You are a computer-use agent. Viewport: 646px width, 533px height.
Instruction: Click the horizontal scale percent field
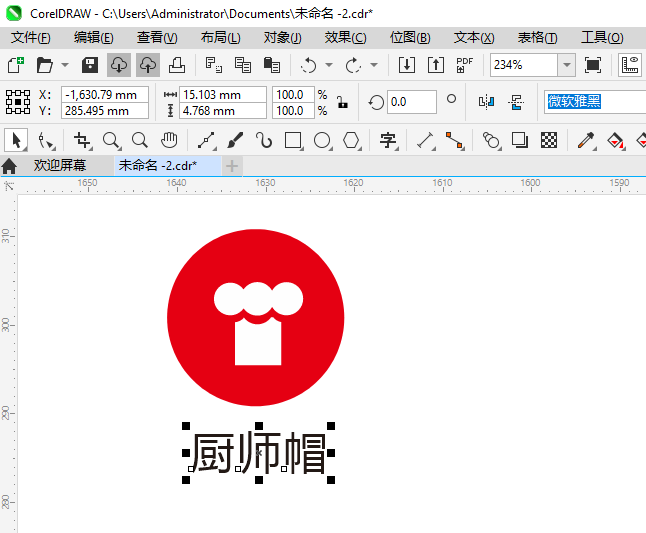click(293, 94)
